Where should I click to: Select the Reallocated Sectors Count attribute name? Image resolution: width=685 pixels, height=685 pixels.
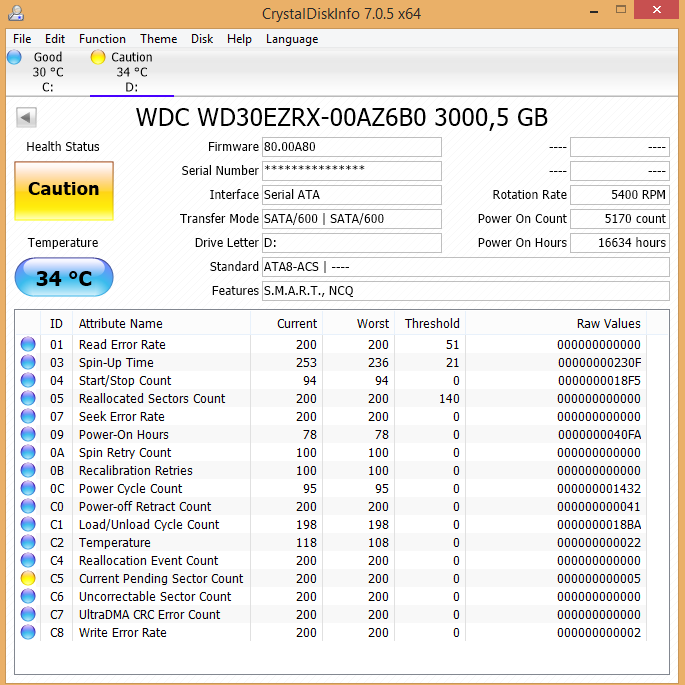click(x=152, y=398)
